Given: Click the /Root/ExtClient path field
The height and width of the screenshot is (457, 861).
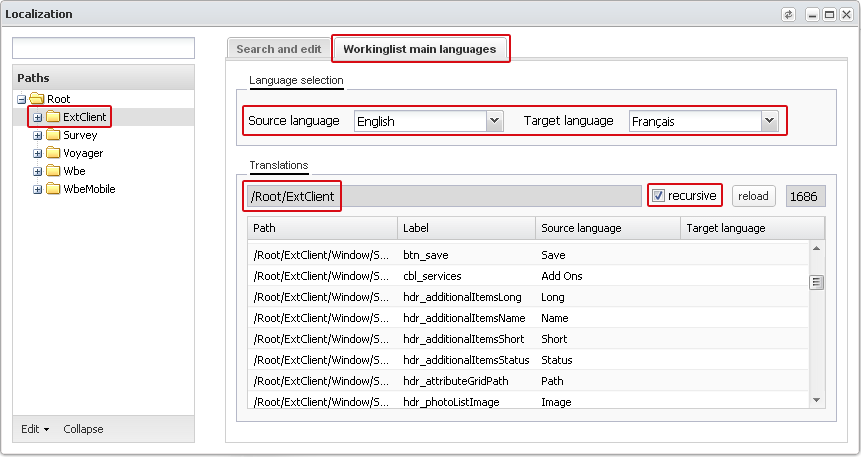Looking at the screenshot, I should point(444,196).
